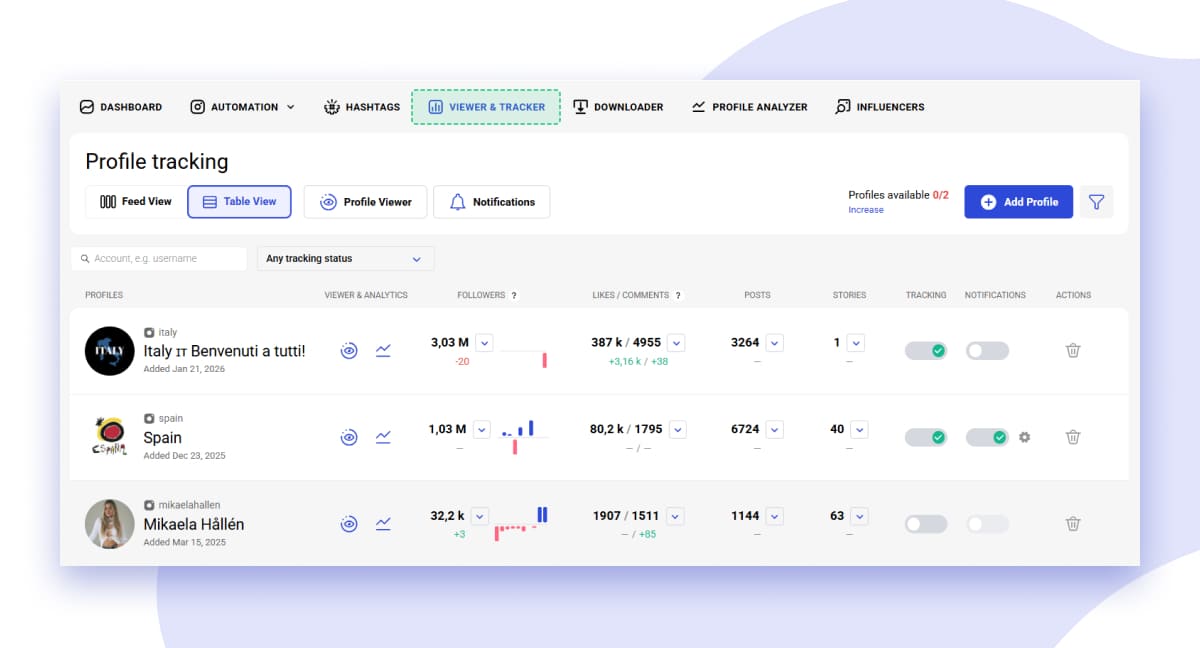Disable tracking toggle for Italy
Viewport: 1200px width, 648px height.
pyautogui.click(x=926, y=351)
